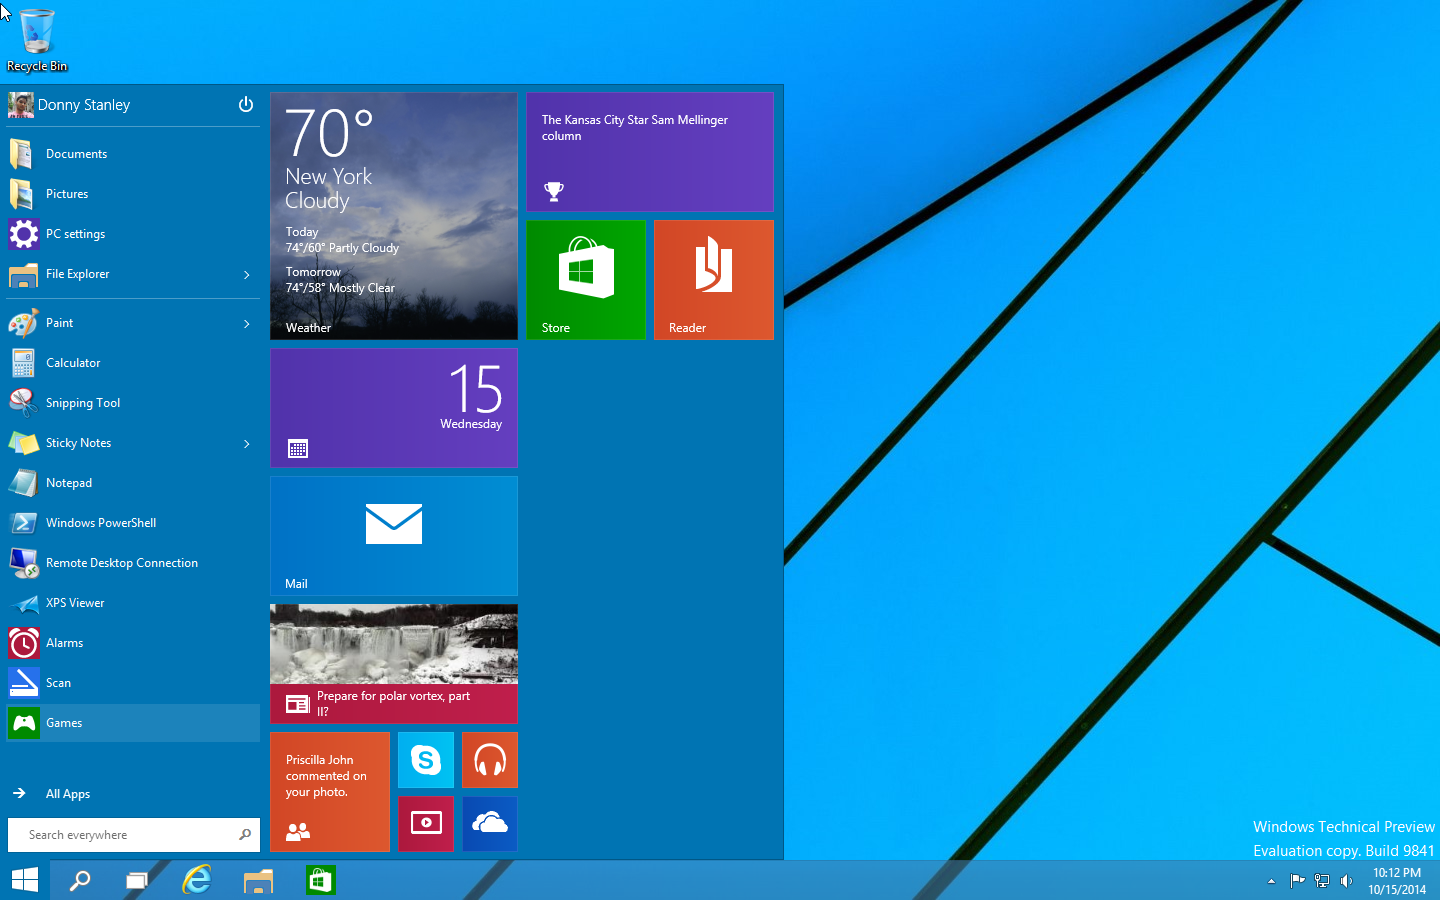Open Windows PowerShell from the list
The height and width of the screenshot is (900, 1440).
tap(100, 523)
